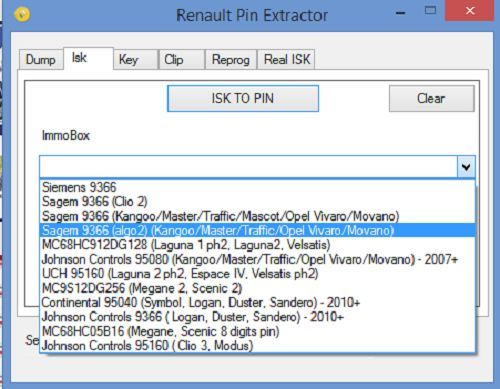Select Johnson Controls 95160 Clio 3 Modus
The width and height of the screenshot is (500, 389).
(257, 346)
